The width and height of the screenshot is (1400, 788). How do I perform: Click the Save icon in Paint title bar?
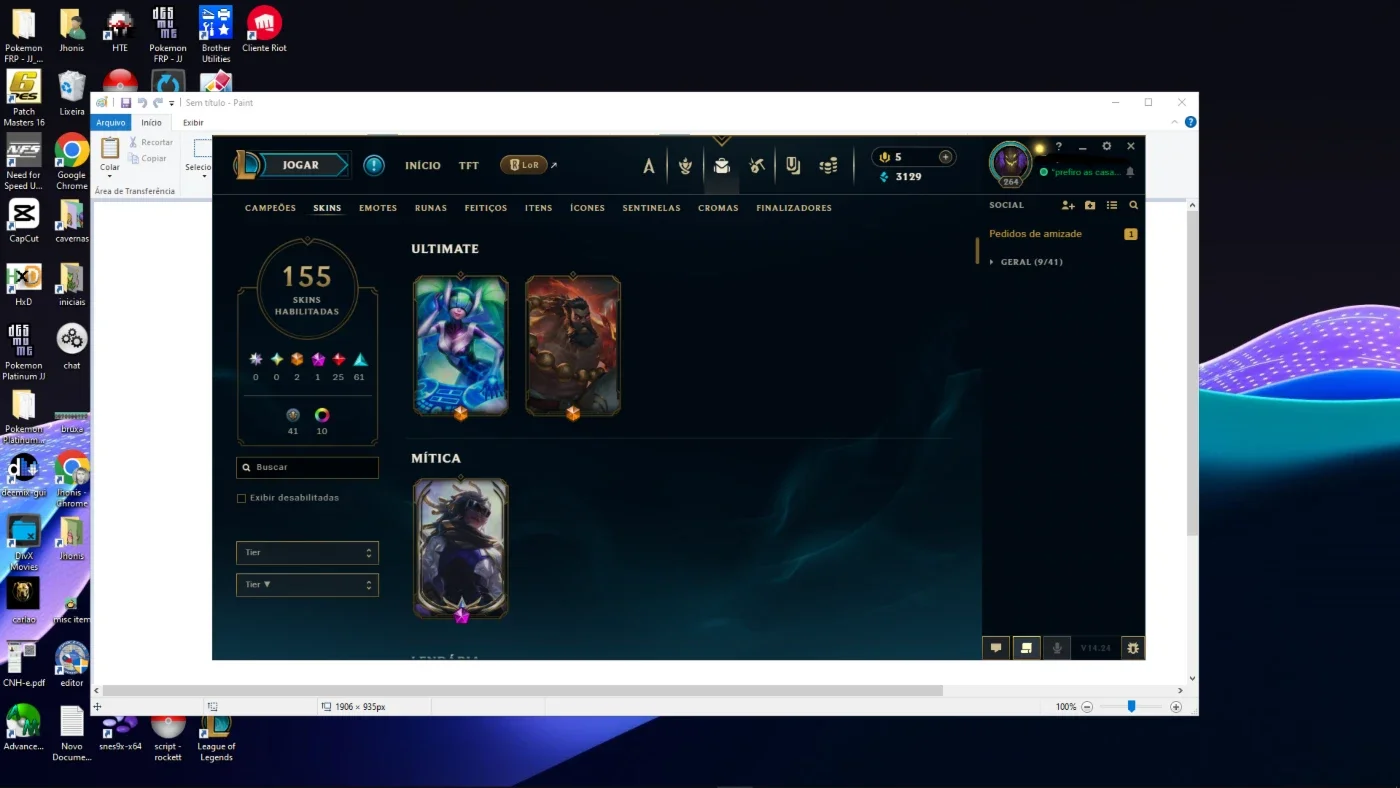coord(126,102)
